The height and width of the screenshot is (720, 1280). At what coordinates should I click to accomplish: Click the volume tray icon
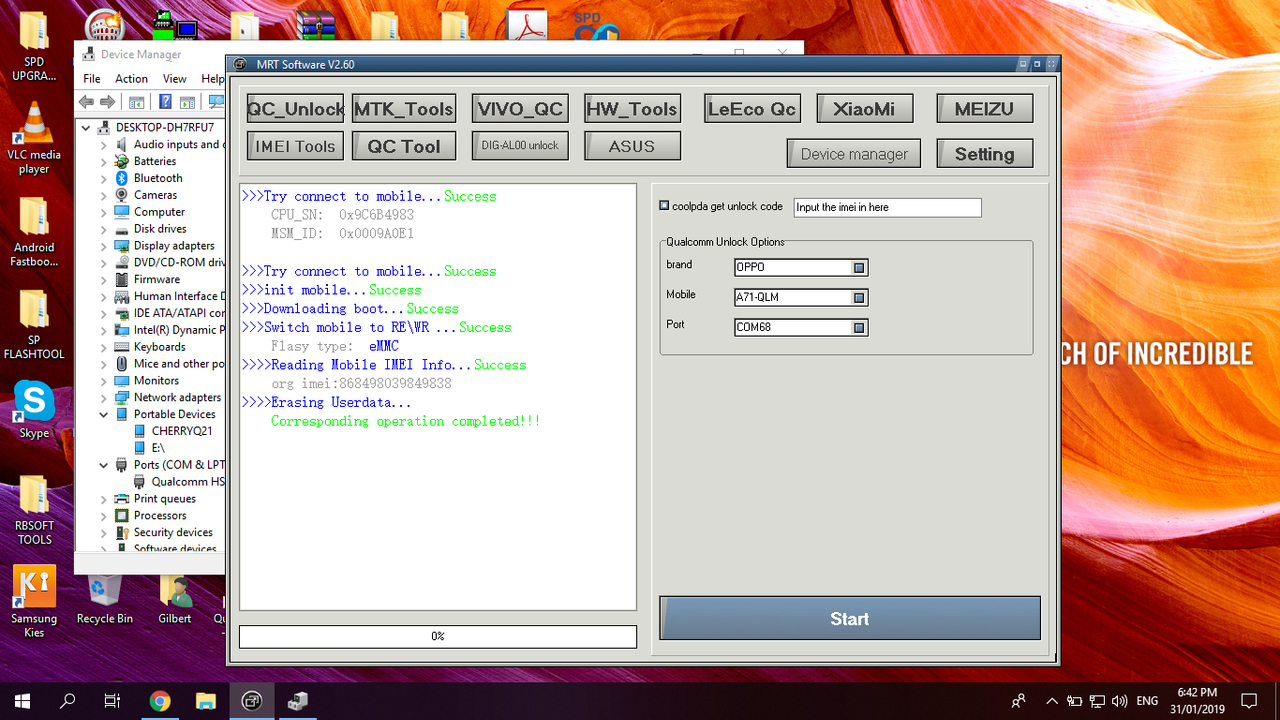point(1119,701)
